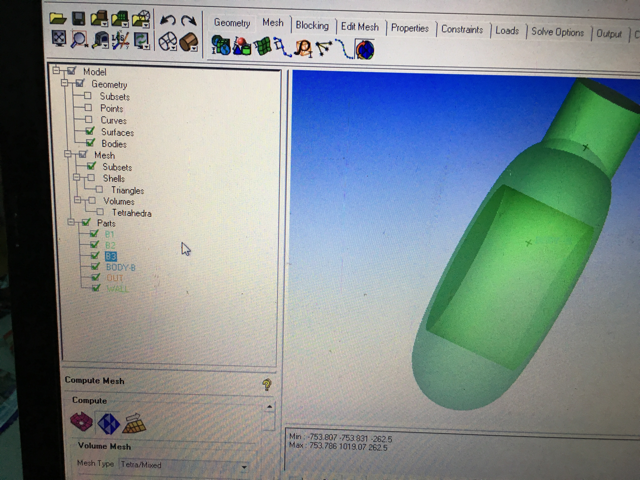Enable the Curves checkbox
The image size is (640, 481).
tap(89, 119)
